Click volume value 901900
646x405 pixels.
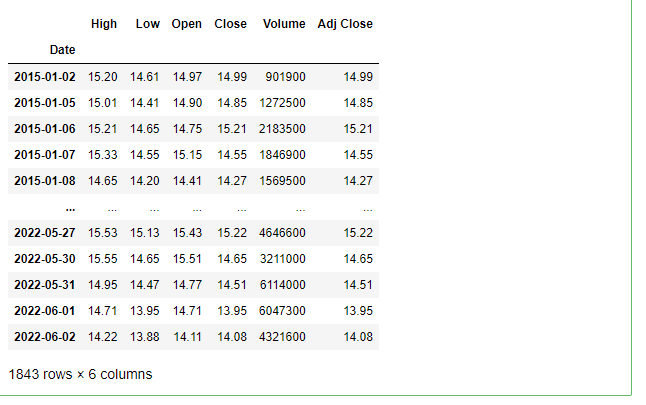pos(286,76)
